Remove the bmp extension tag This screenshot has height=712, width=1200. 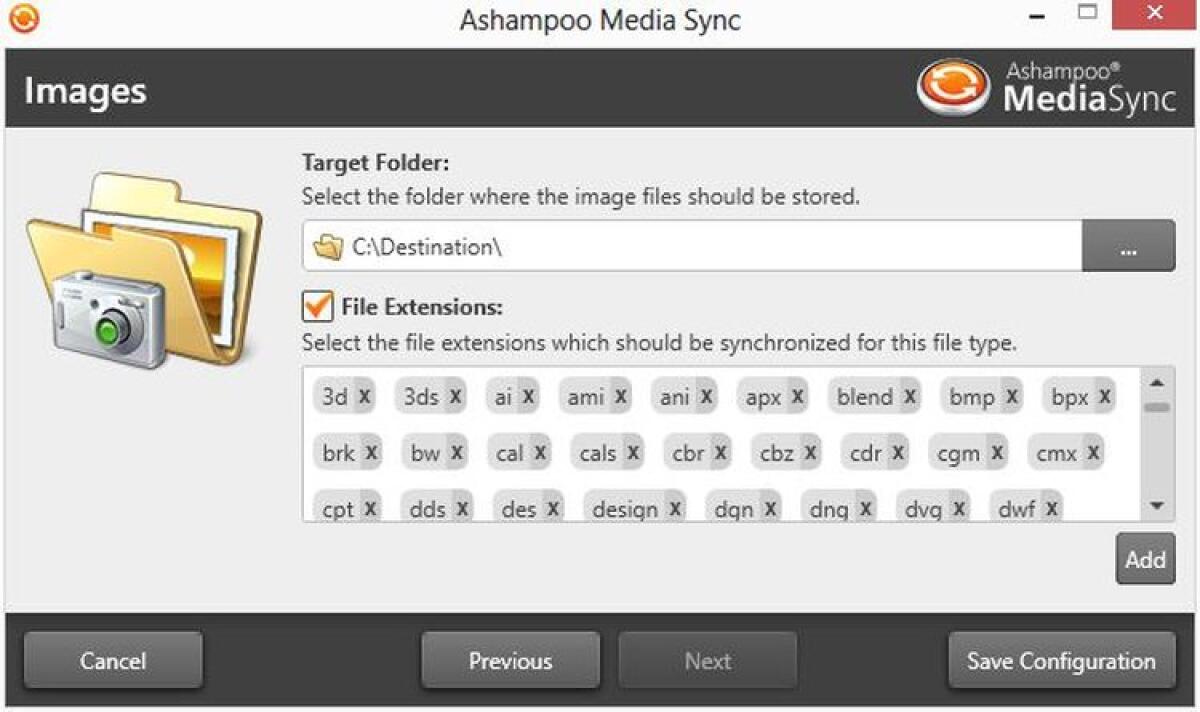click(x=1012, y=396)
